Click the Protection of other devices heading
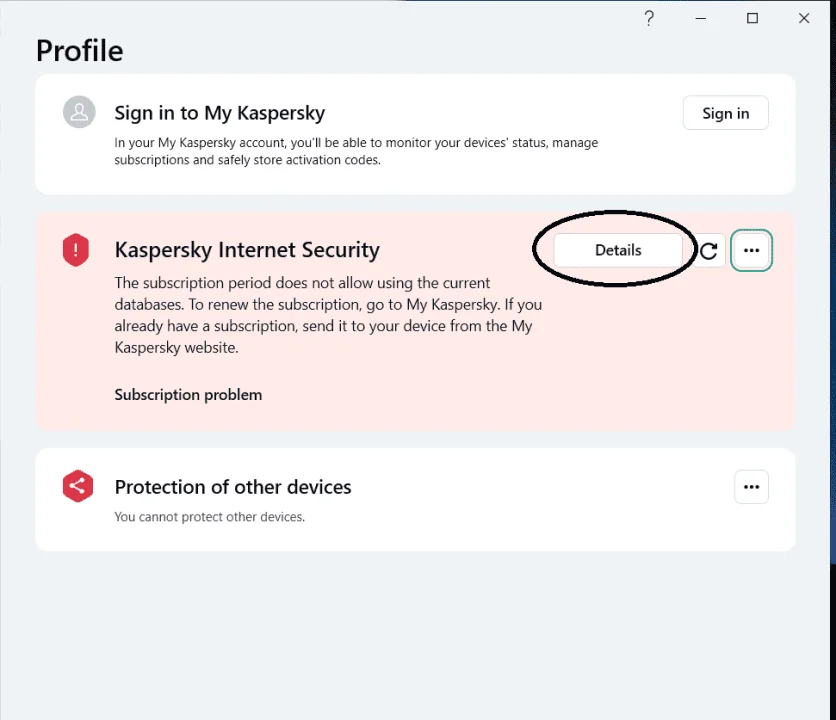836x720 pixels. 233,487
